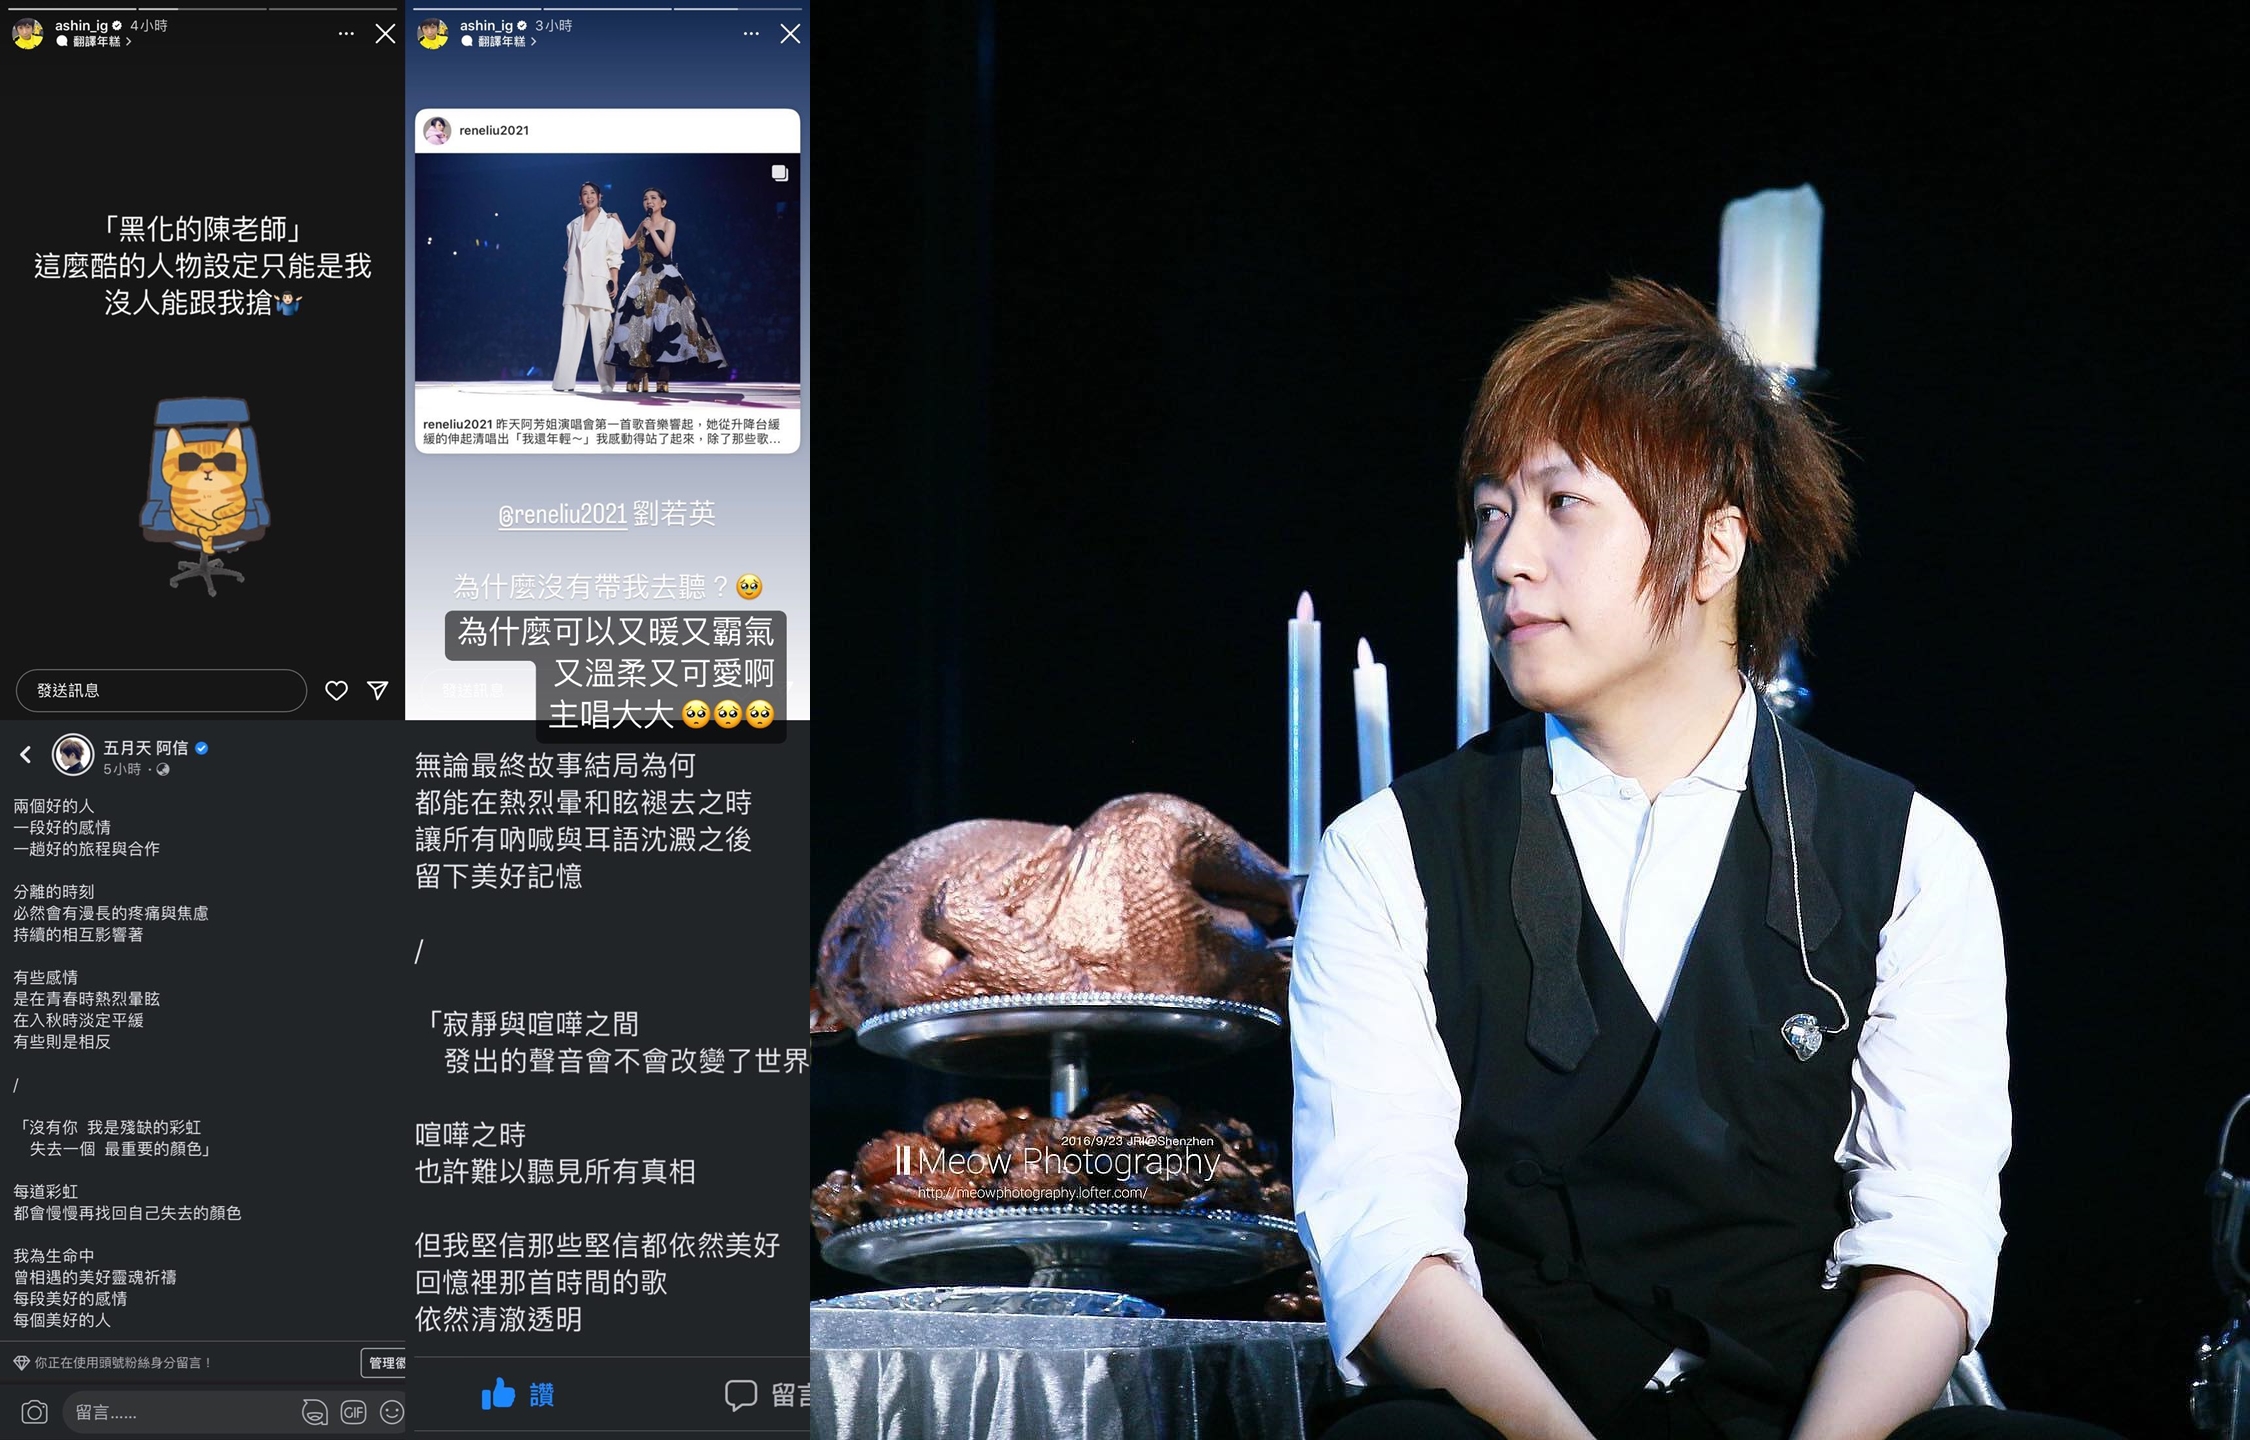Image resolution: width=2250 pixels, height=1440 pixels.
Task: Tap the story progress bar of 3小時 story
Action: tap(607, 8)
